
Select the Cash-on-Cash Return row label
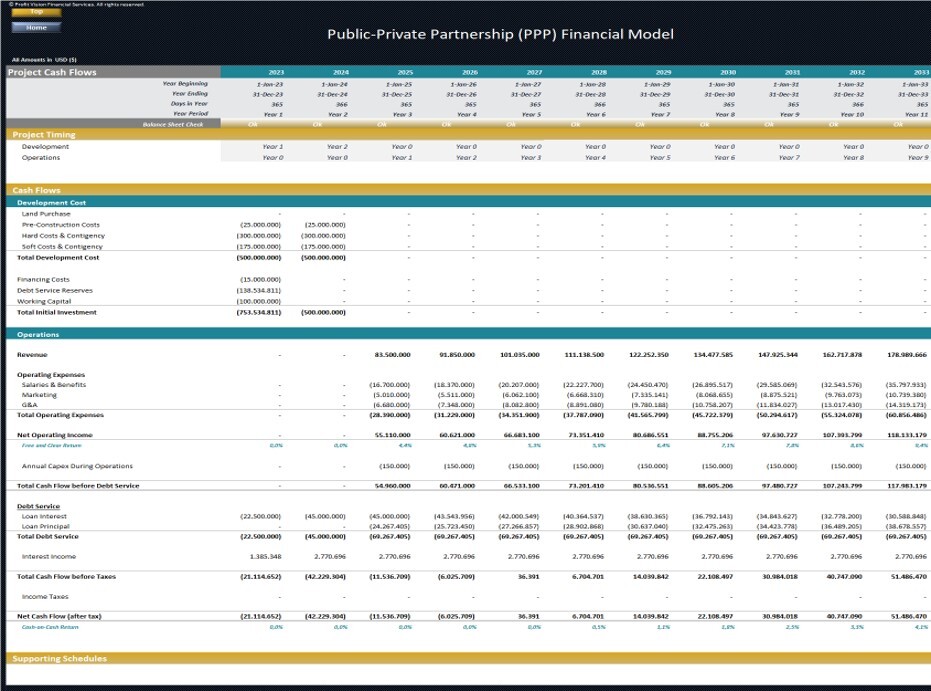[52, 628]
